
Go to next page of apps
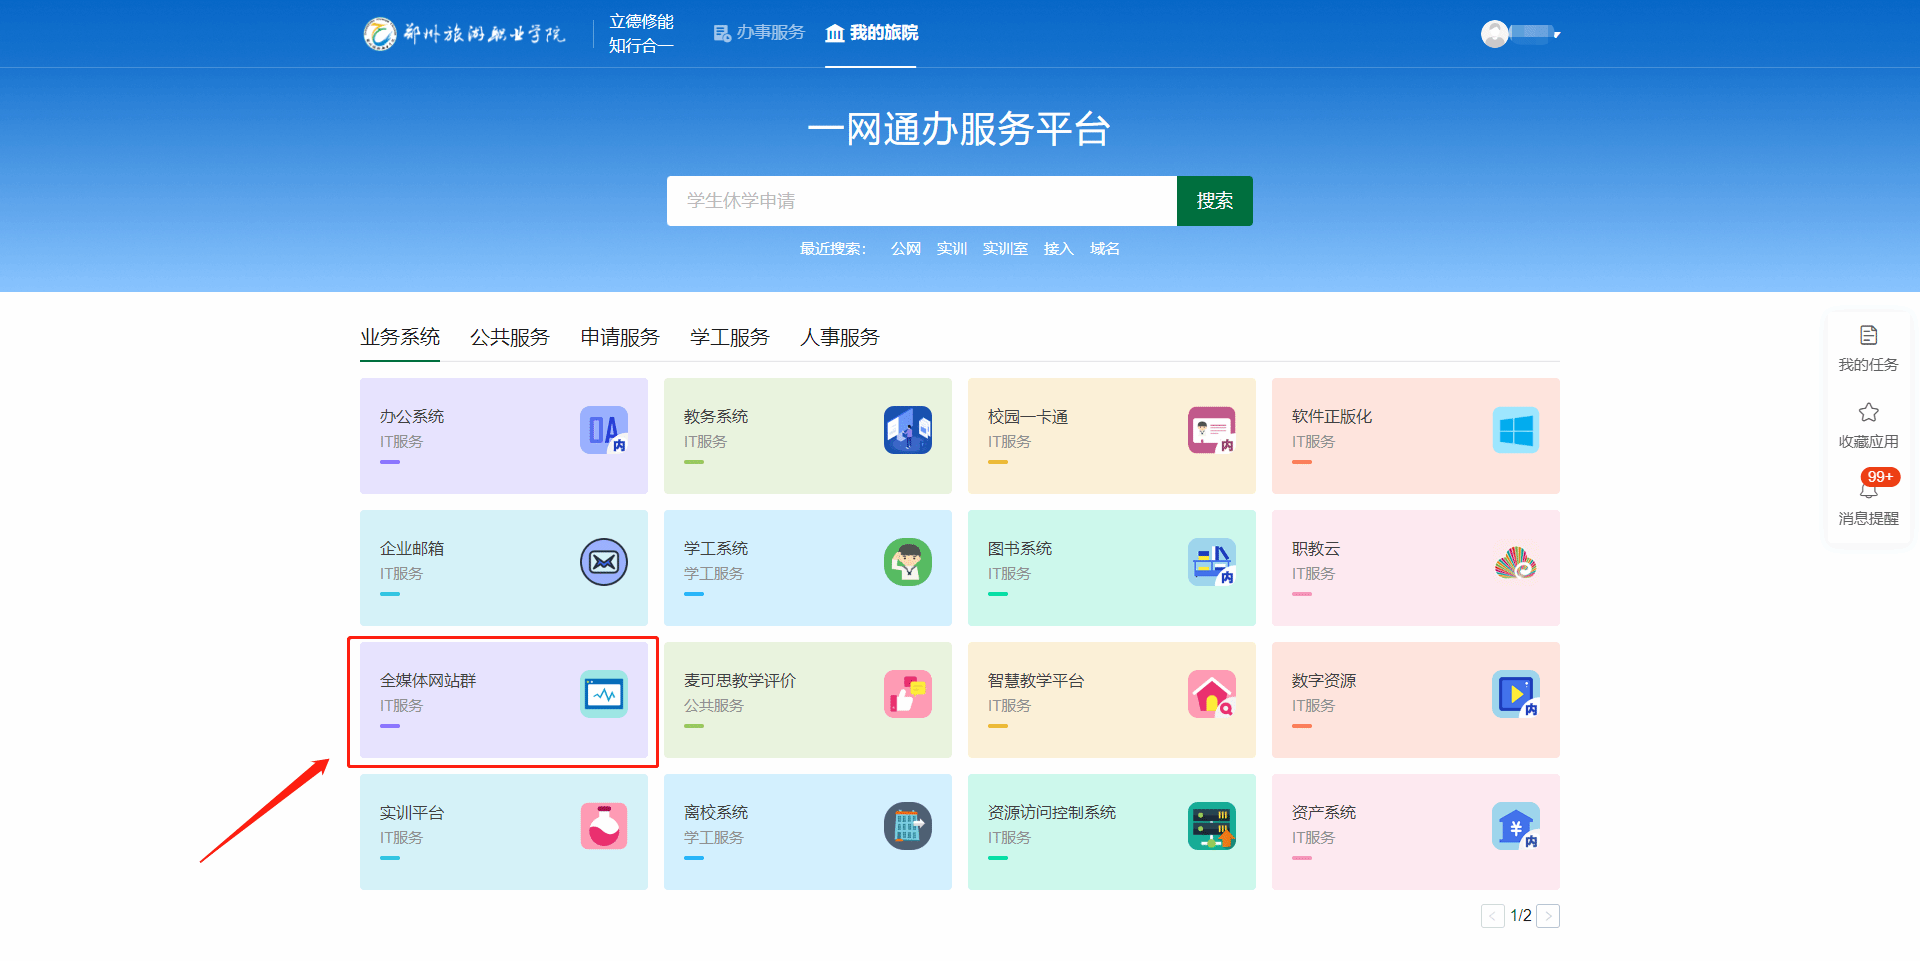[1547, 916]
